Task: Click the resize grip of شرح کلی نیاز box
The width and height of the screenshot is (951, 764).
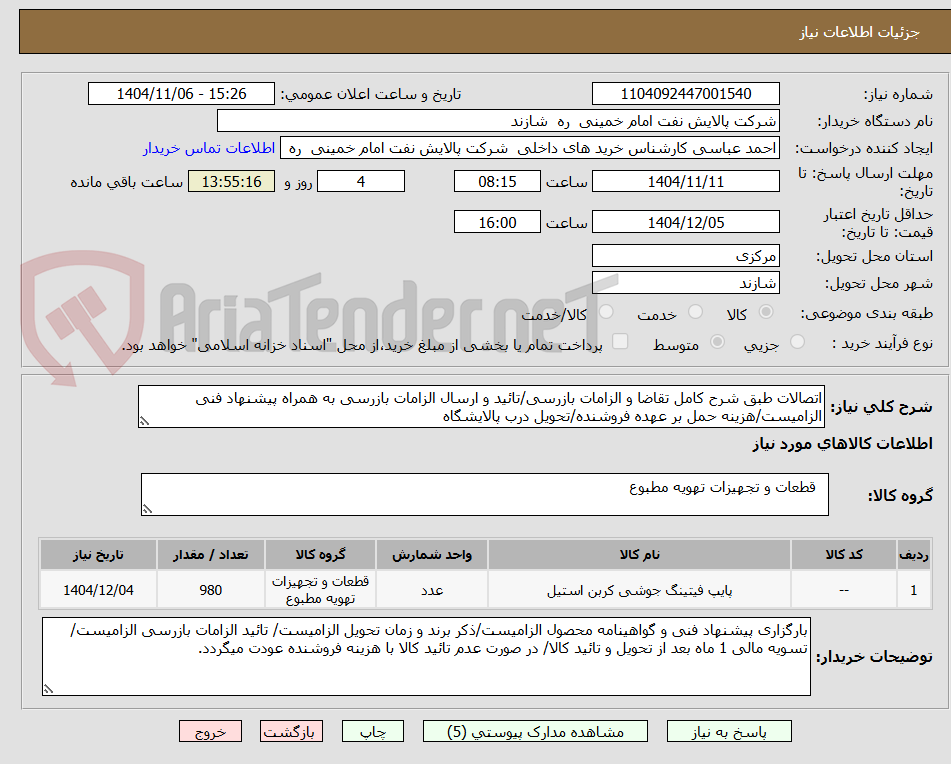Action: click(x=144, y=421)
